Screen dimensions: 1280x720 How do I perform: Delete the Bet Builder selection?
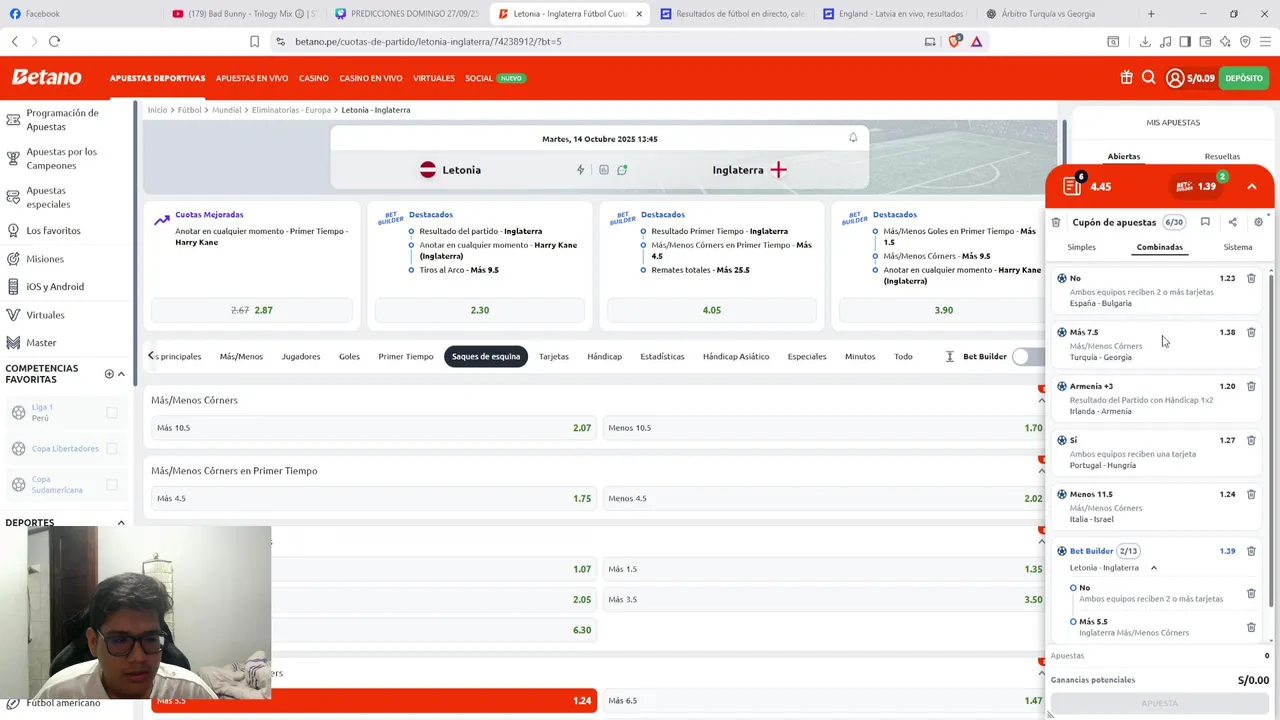pos(1251,551)
